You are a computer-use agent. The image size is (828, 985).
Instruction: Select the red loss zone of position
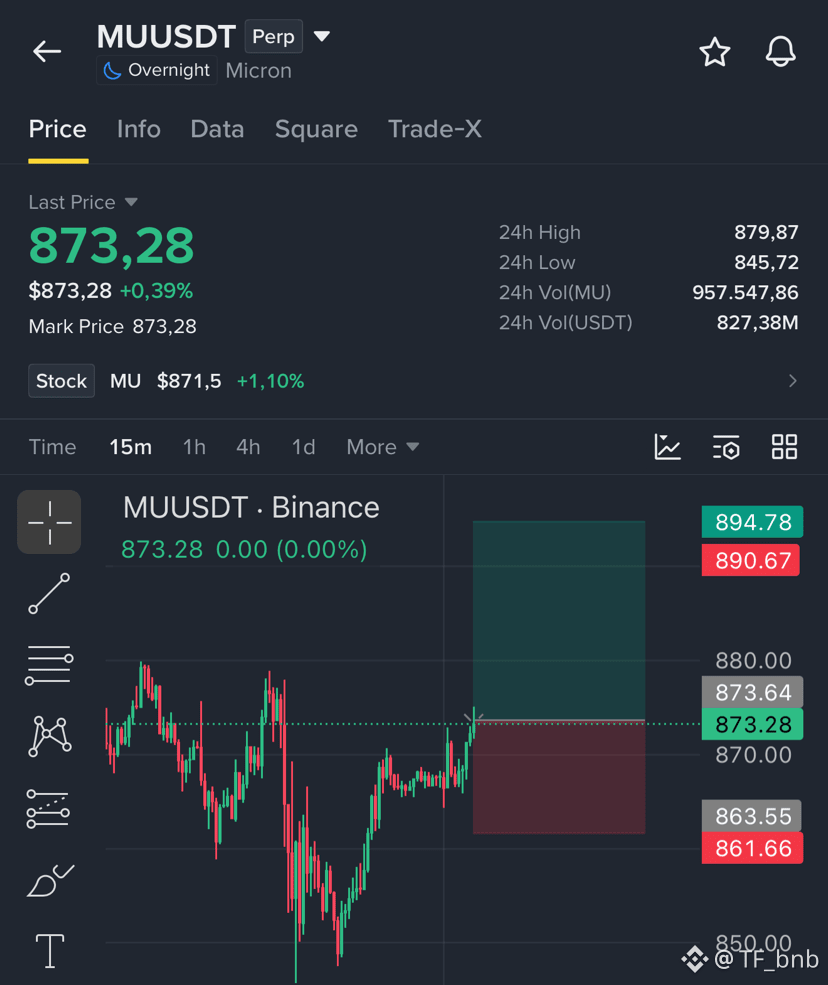click(559, 777)
